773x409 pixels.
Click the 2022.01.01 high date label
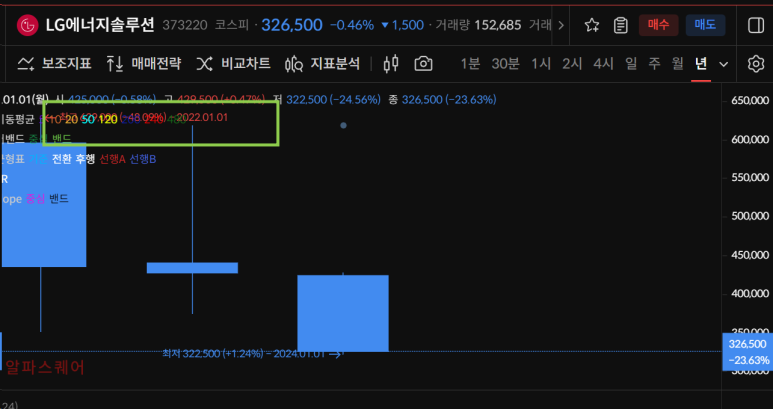pyautogui.click(x=203, y=118)
